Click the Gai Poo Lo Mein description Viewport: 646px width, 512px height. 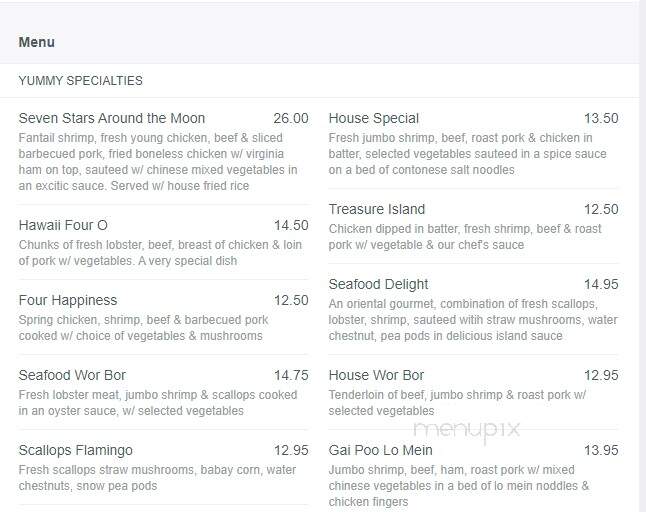pyautogui.click(x=459, y=486)
